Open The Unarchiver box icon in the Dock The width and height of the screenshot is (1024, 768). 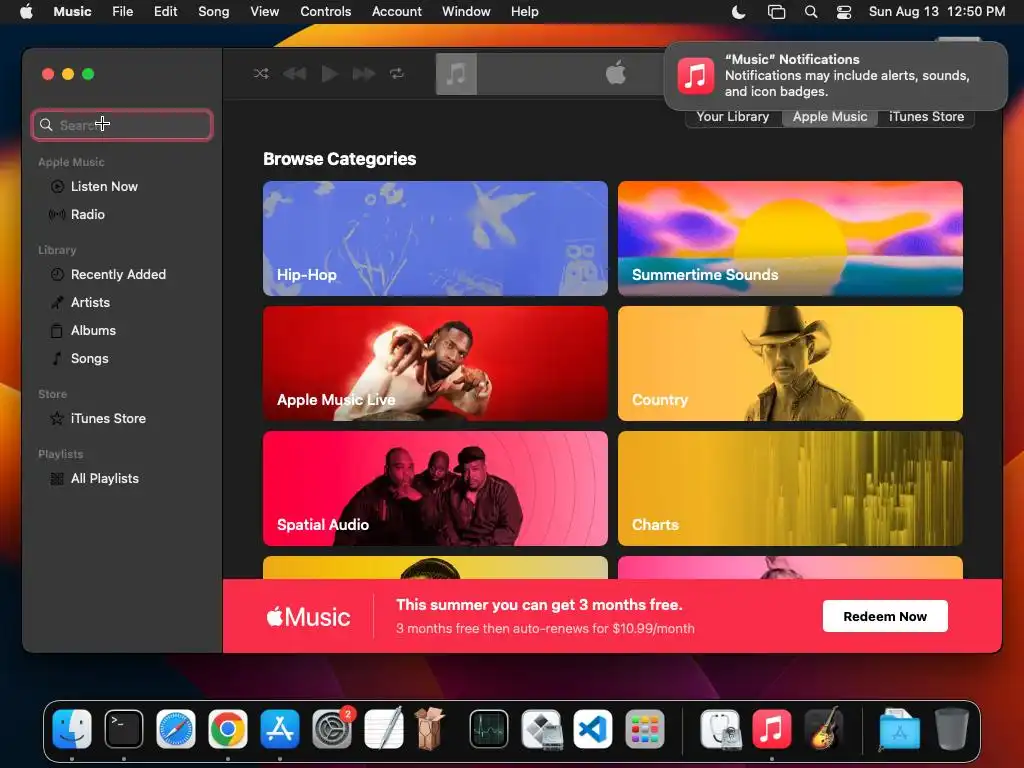pos(430,729)
